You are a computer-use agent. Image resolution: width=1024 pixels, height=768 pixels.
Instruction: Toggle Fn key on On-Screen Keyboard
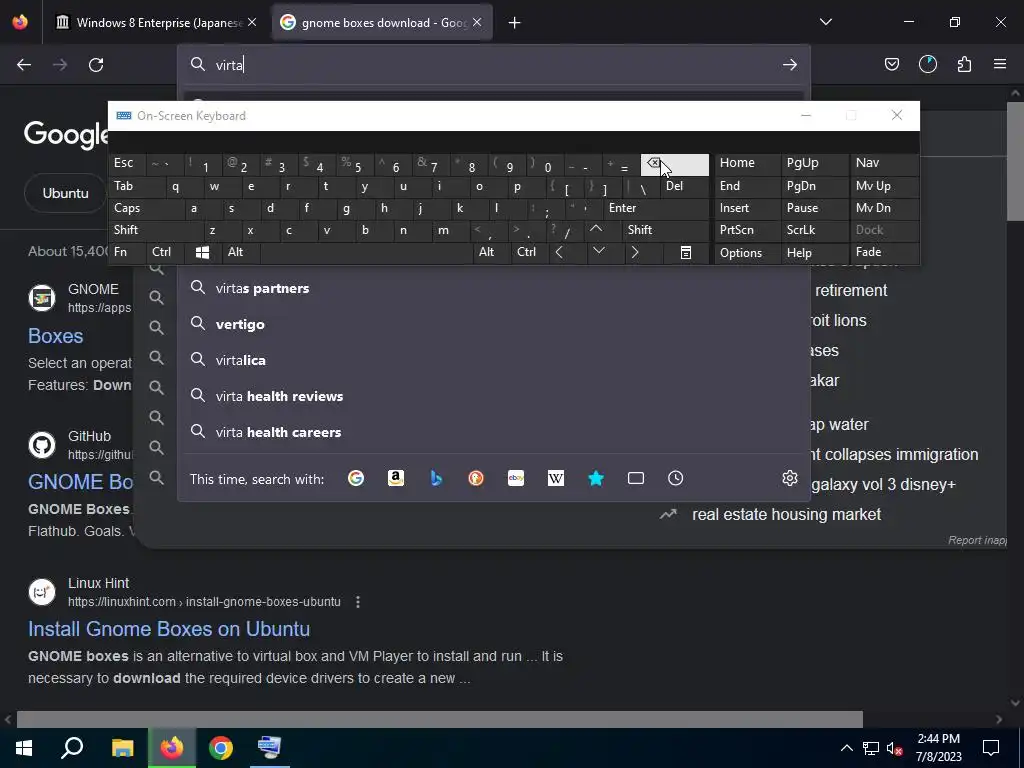click(x=127, y=252)
